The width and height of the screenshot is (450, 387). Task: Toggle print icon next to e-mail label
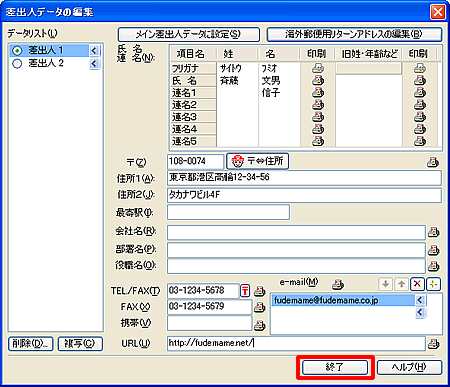[338, 284]
